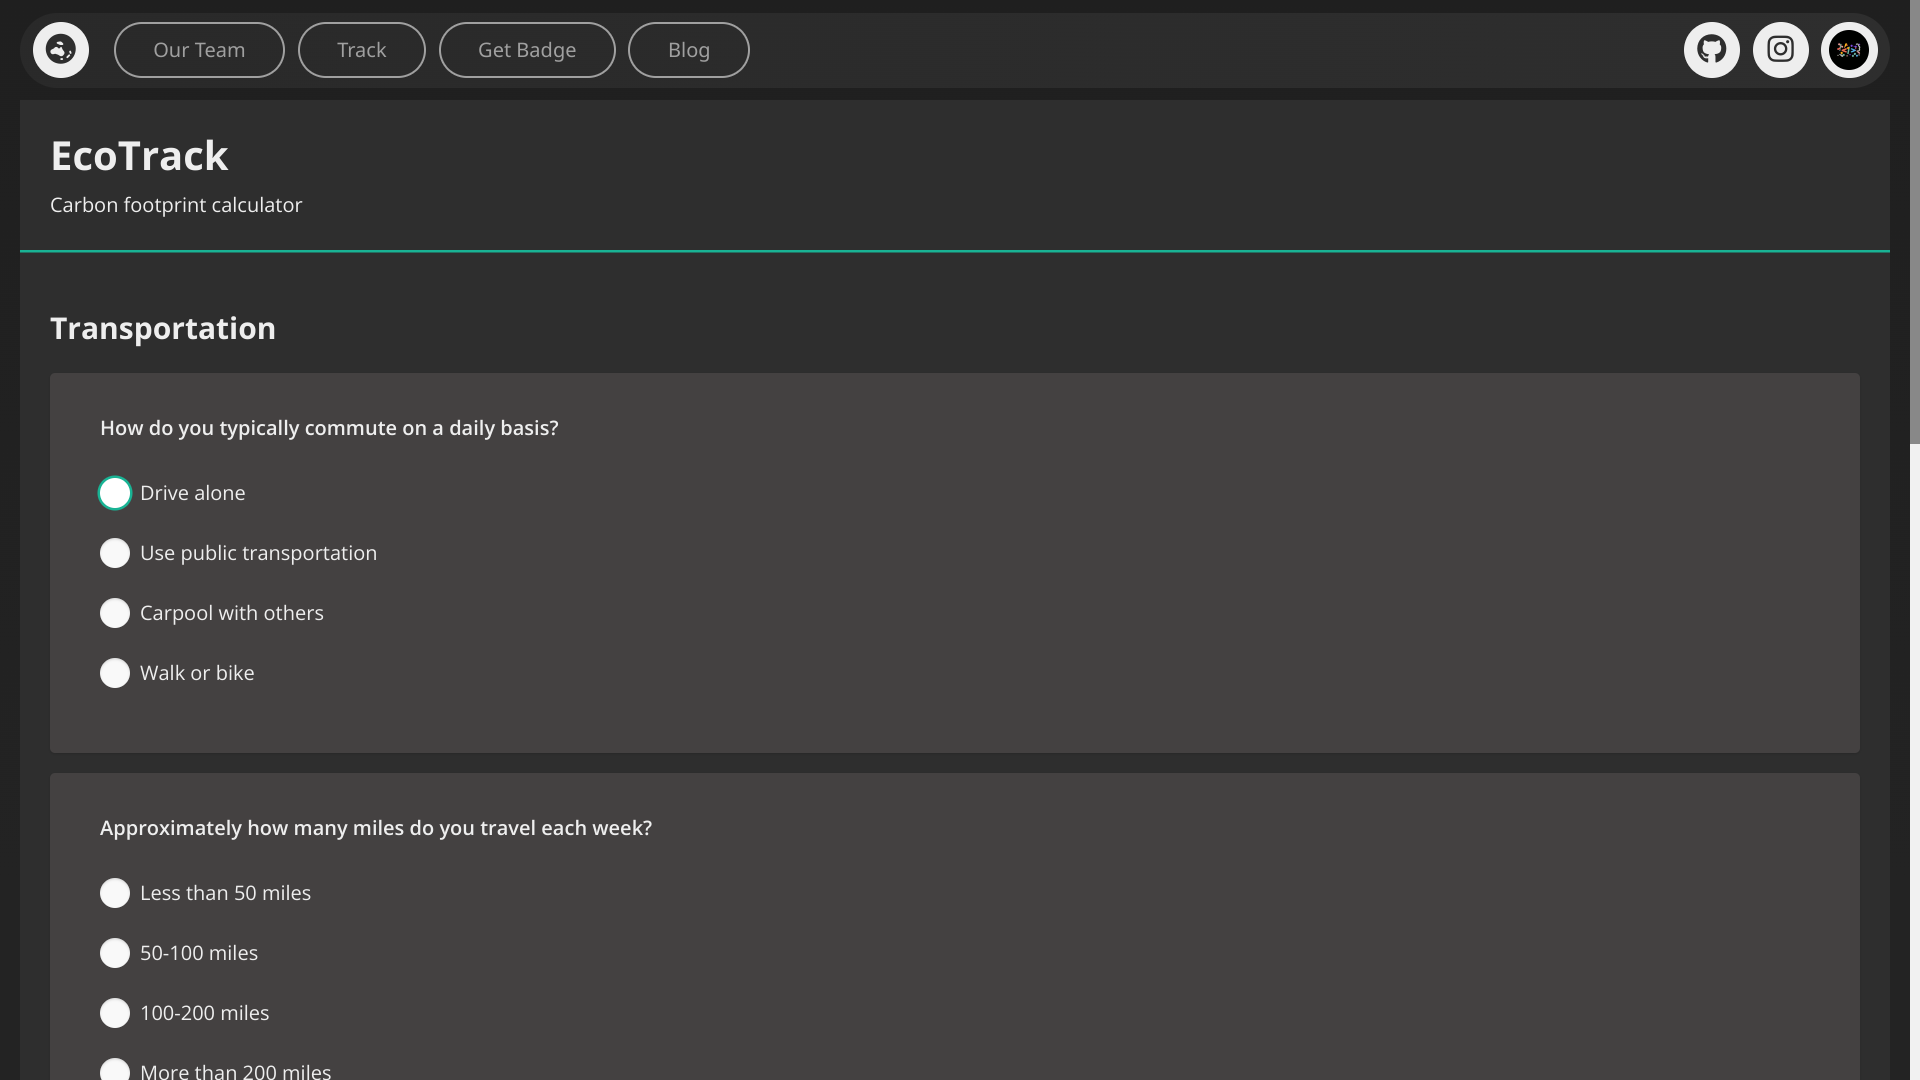This screenshot has height=1080, width=1920.
Task: Select Less than 50 miles
Action: (115, 893)
